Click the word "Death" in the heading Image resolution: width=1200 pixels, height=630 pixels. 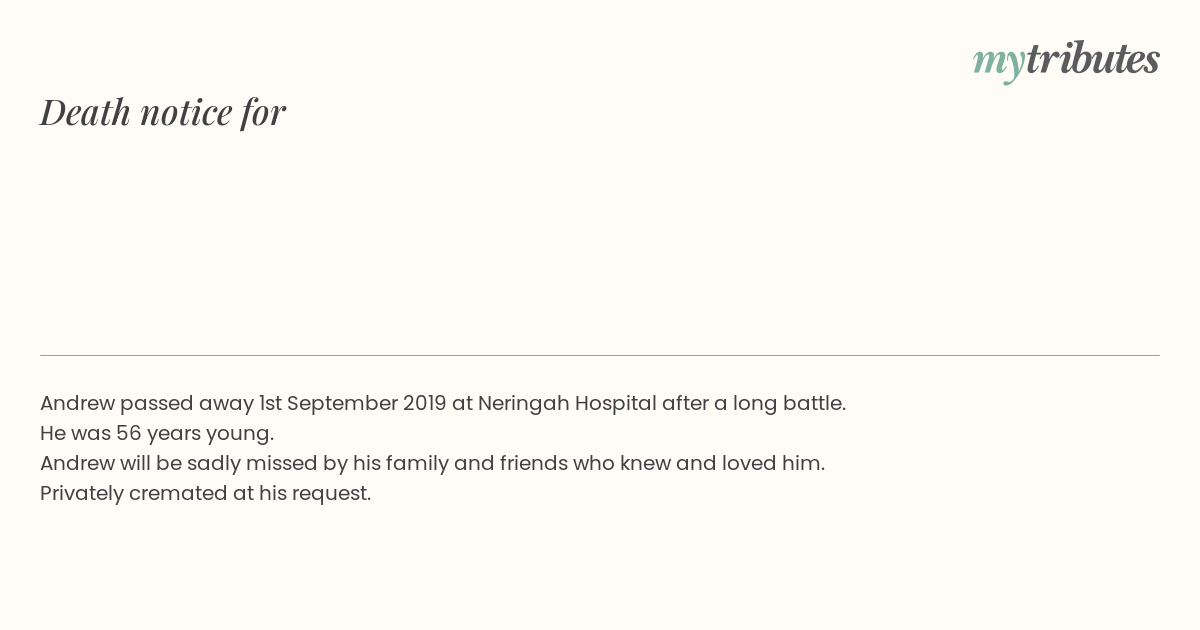click(86, 112)
